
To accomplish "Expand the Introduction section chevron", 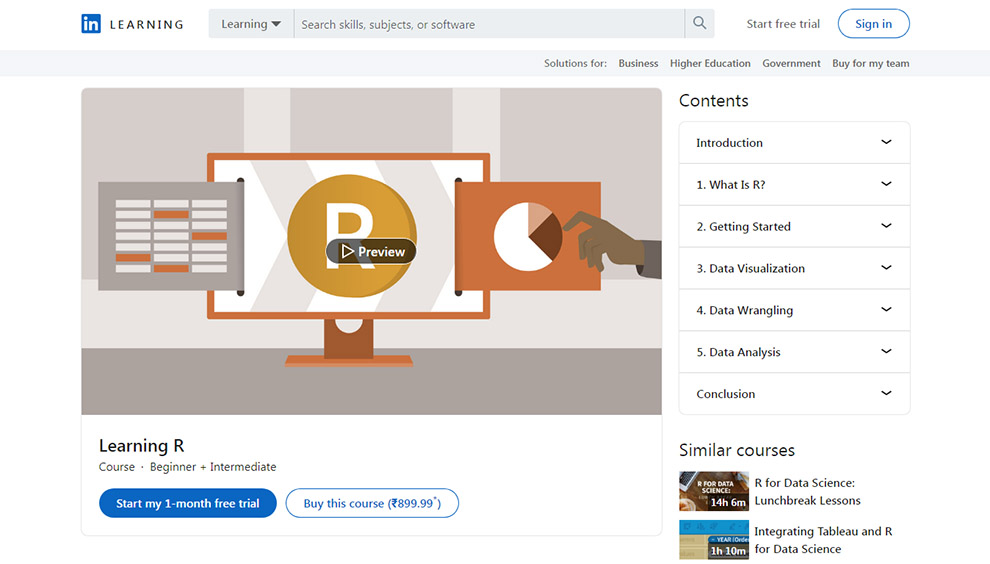I will pyautogui.click(x=886, y=142).
